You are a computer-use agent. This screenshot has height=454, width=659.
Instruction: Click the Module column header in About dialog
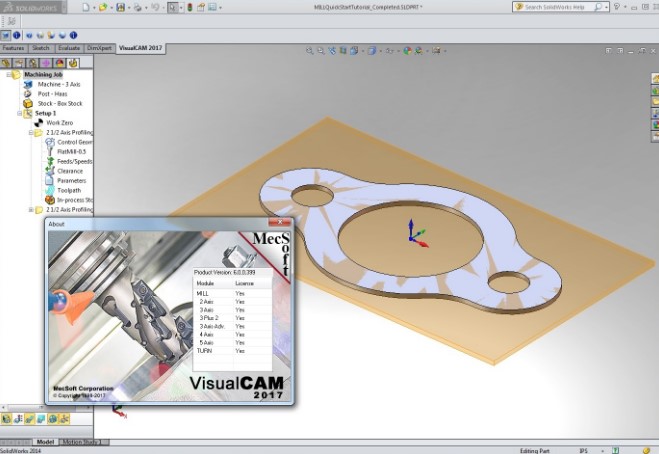213,283
